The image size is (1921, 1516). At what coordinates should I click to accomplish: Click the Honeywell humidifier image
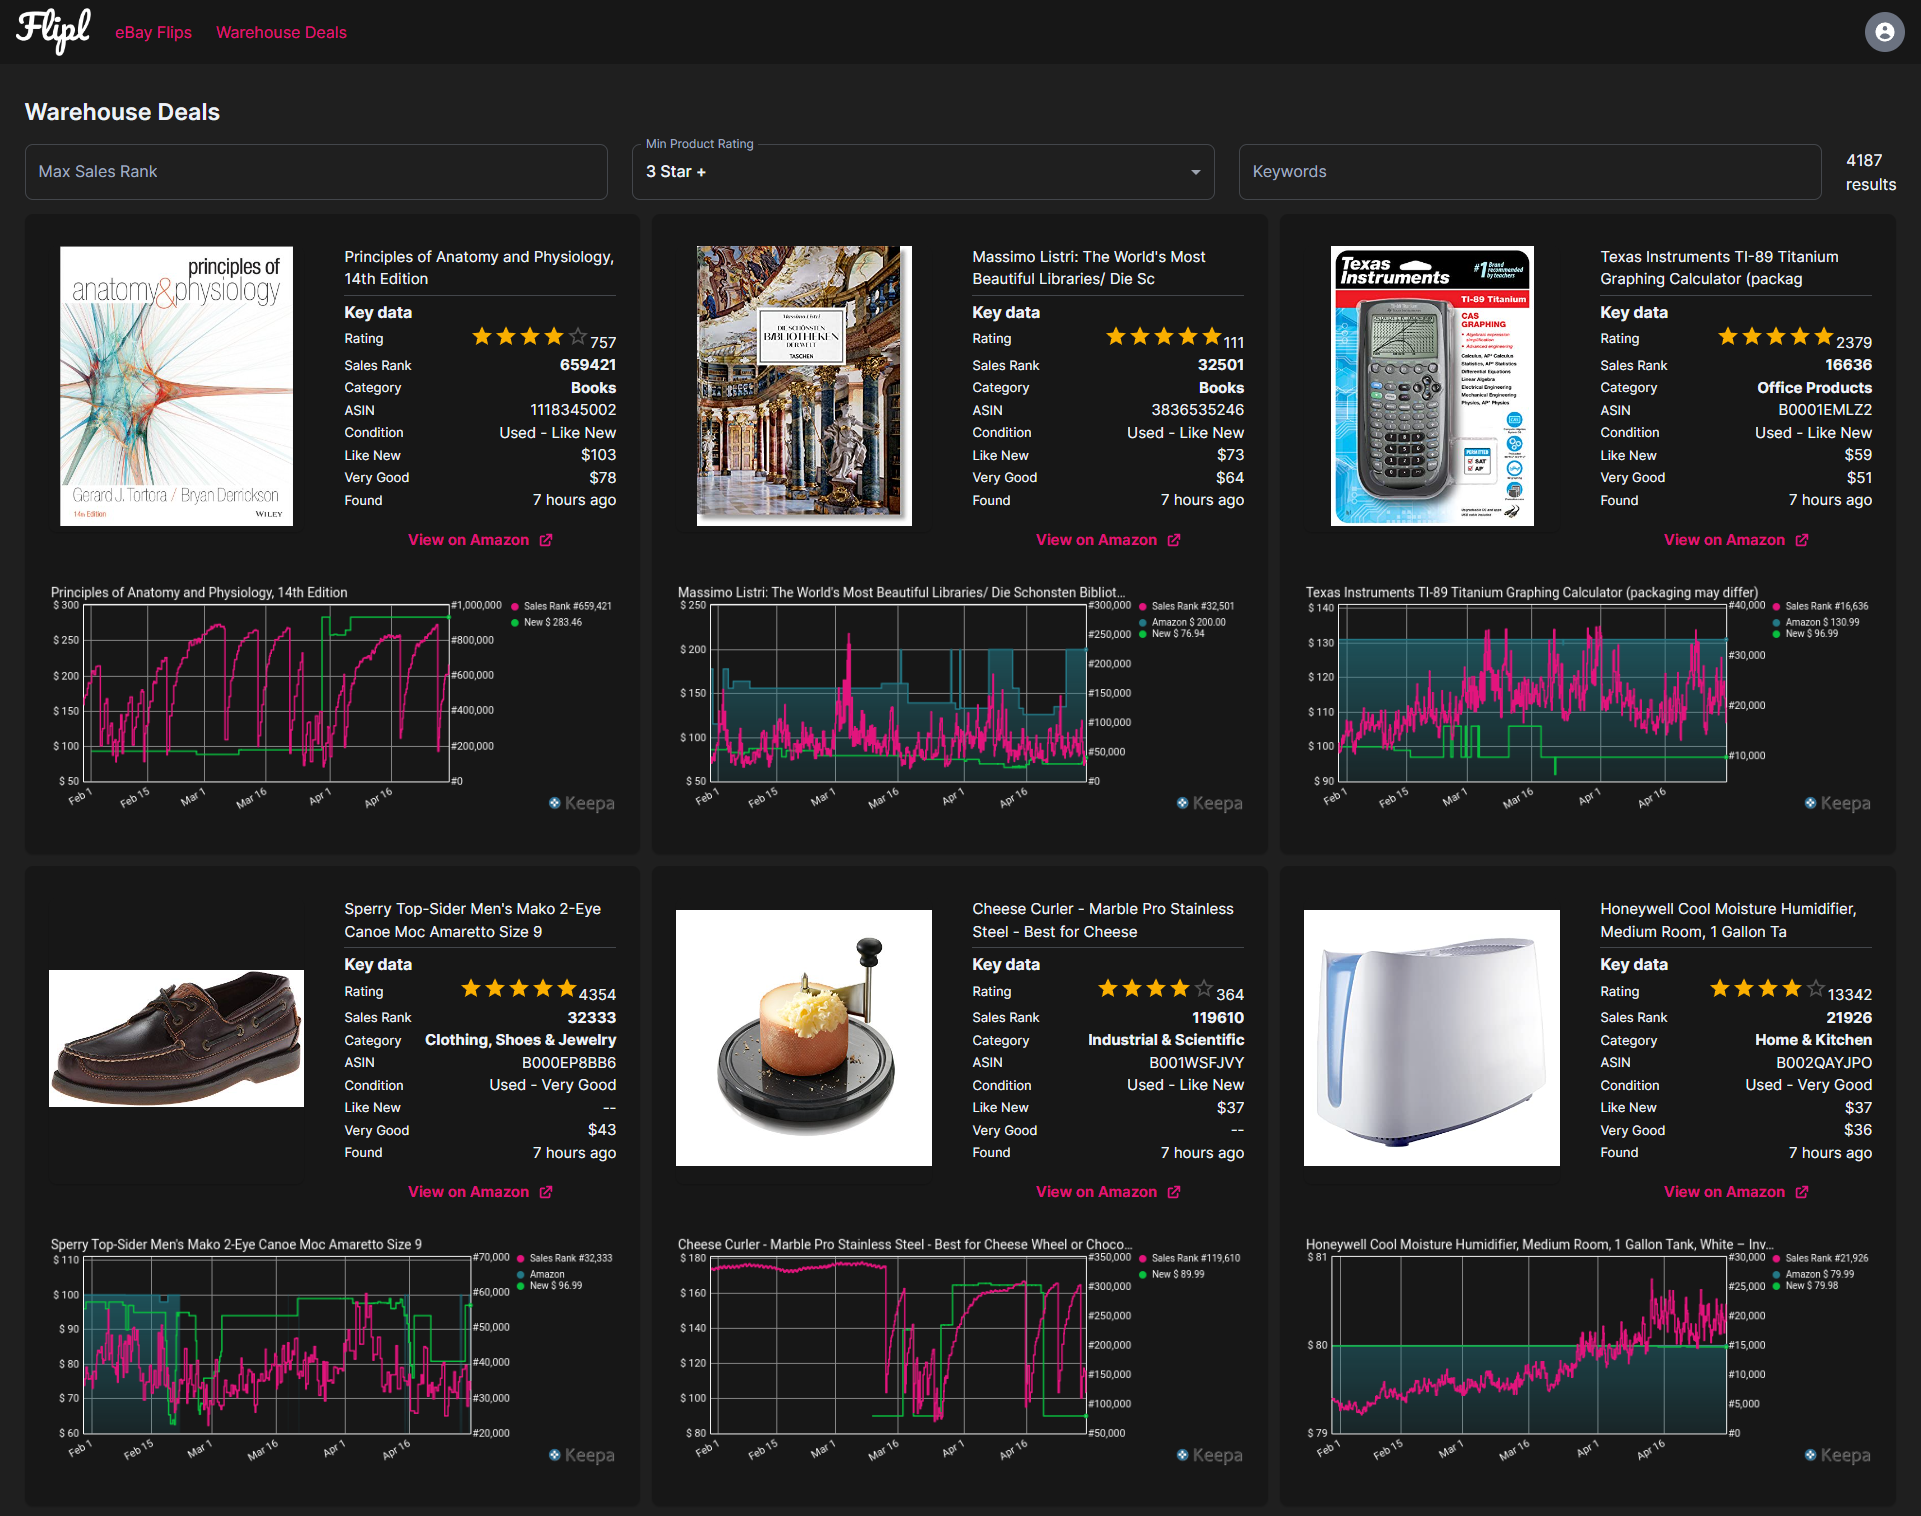1432,1038
